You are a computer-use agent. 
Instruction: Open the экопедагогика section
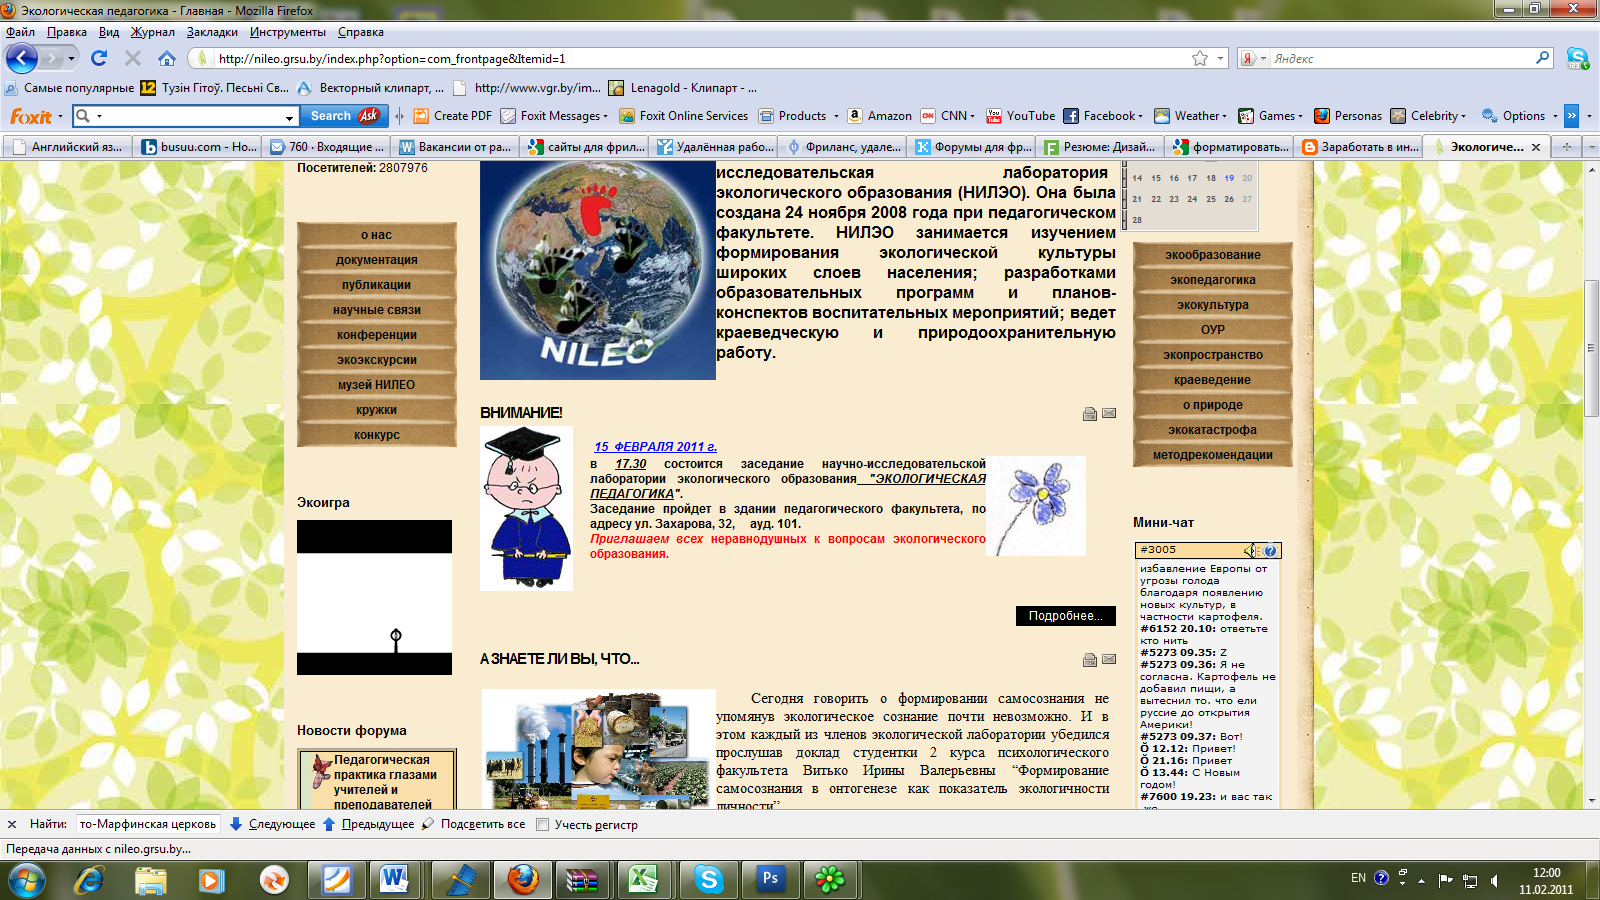coord(1213,280)
